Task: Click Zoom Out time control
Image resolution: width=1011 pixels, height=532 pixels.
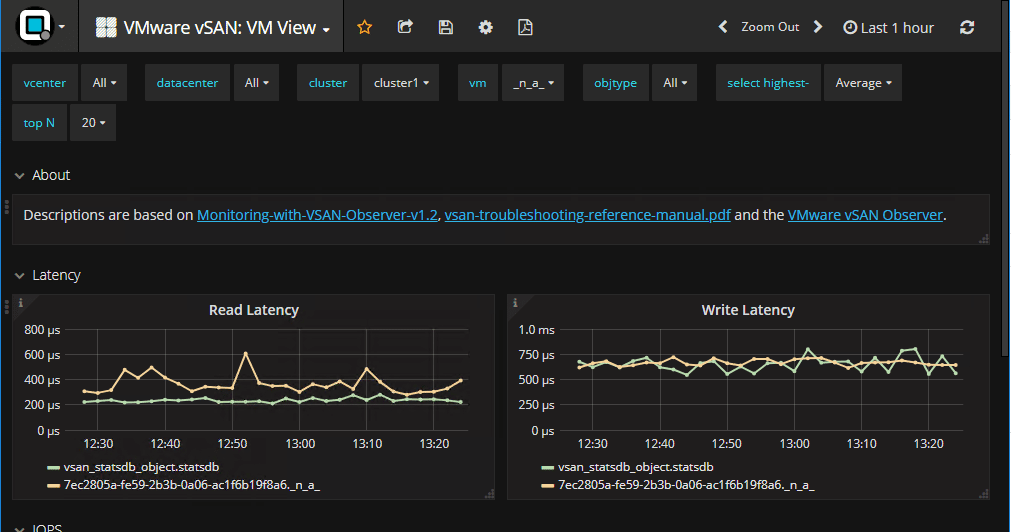Action: pyautogui.click(x=770, y=27)
